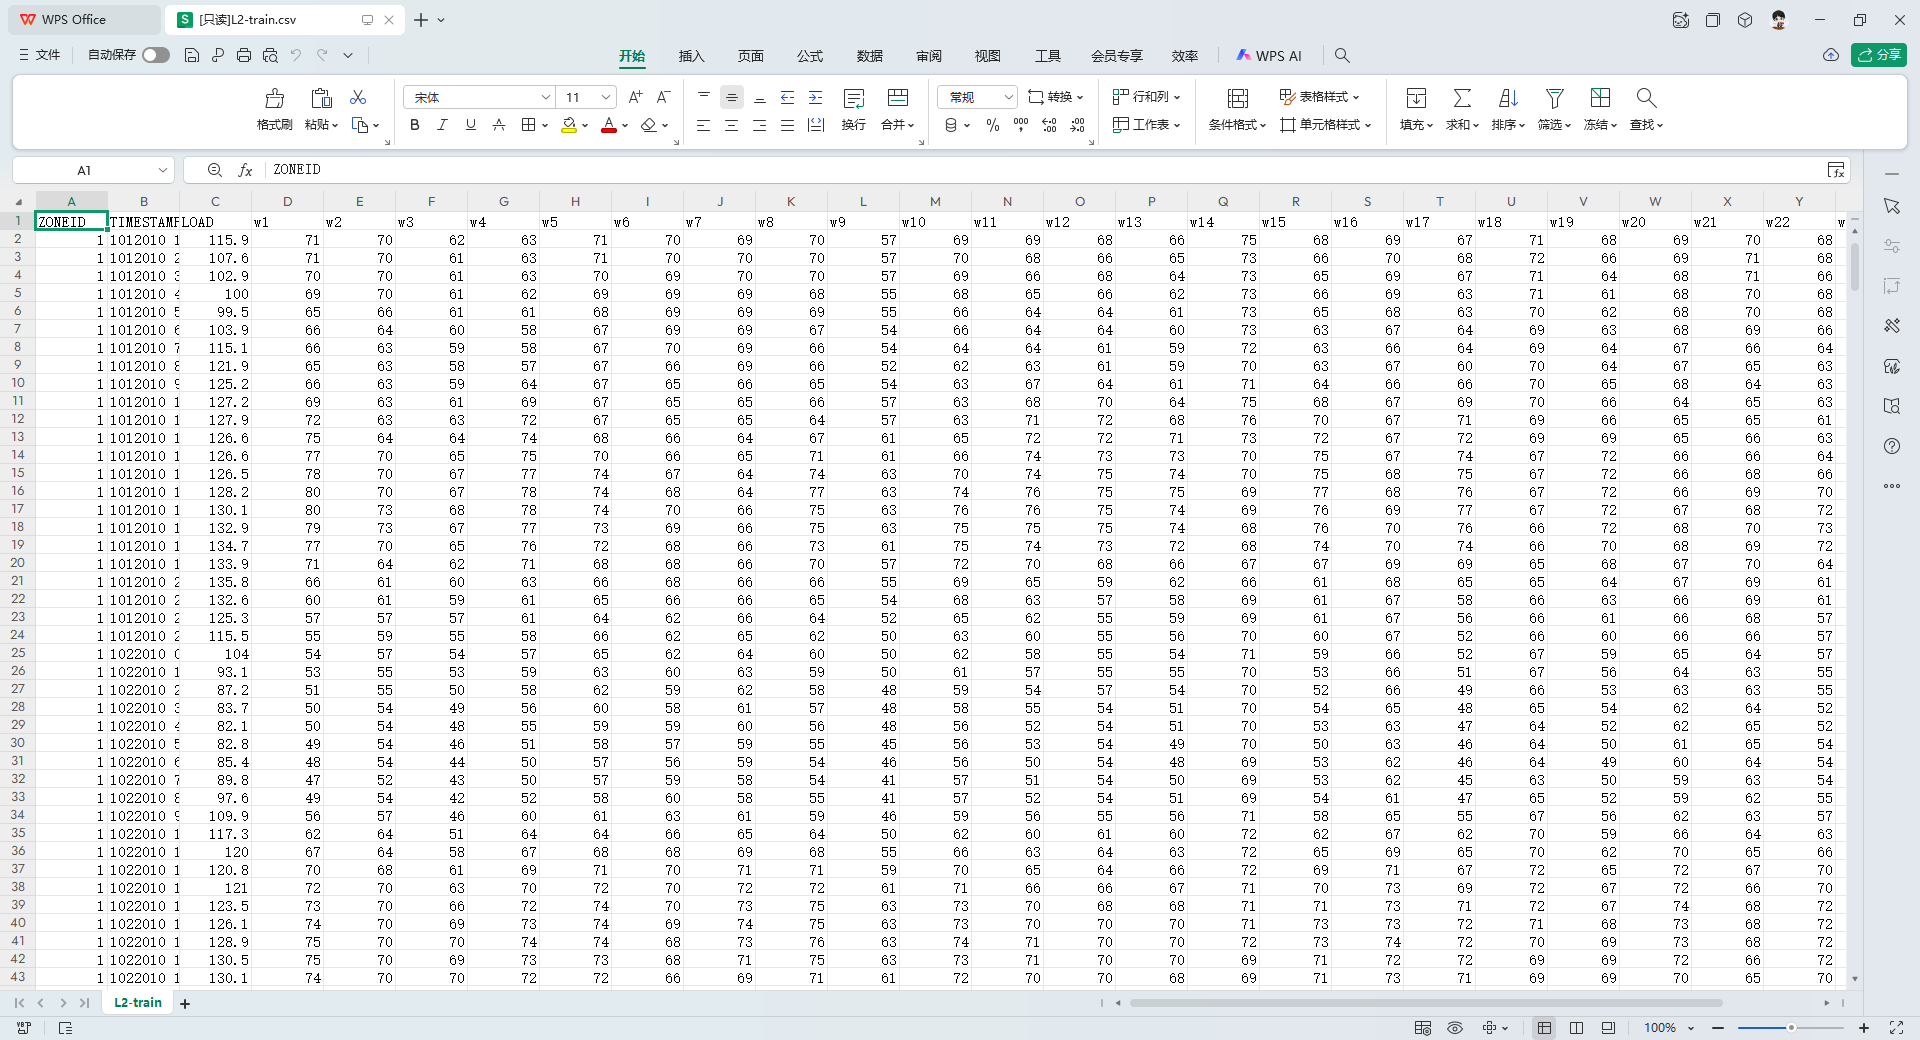Open the font name dropdown
Image resolution: width=1920 pixels, height=1040 pixels.
[x=546, y=97]
